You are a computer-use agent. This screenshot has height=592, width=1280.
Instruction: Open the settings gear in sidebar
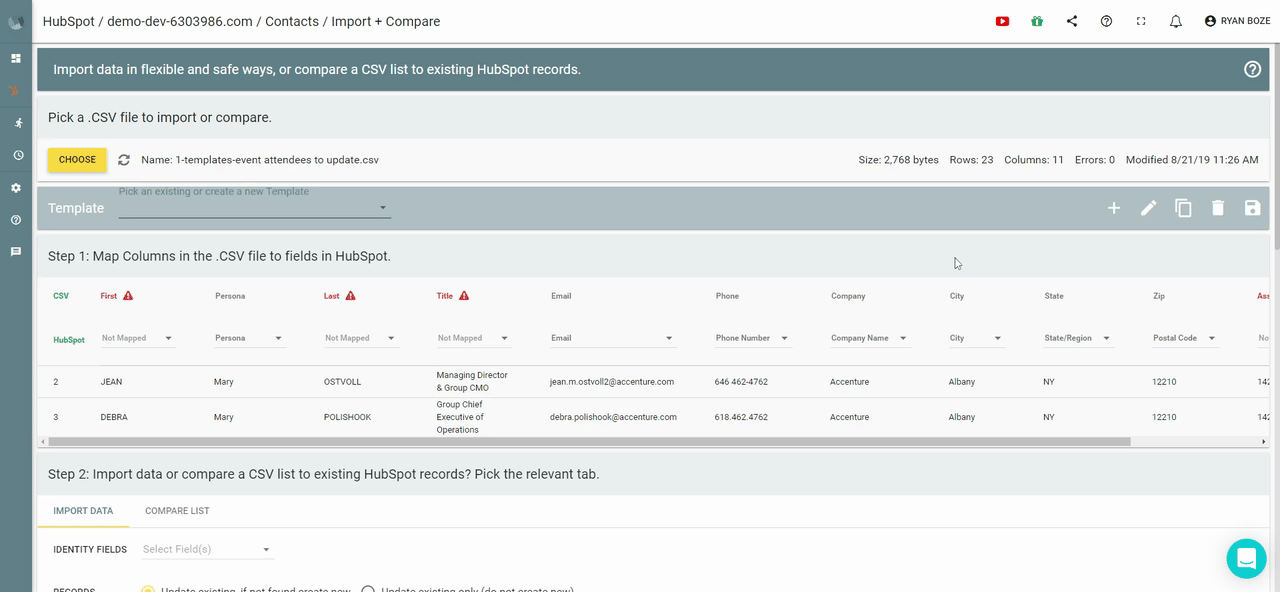[x=16, y=188]
